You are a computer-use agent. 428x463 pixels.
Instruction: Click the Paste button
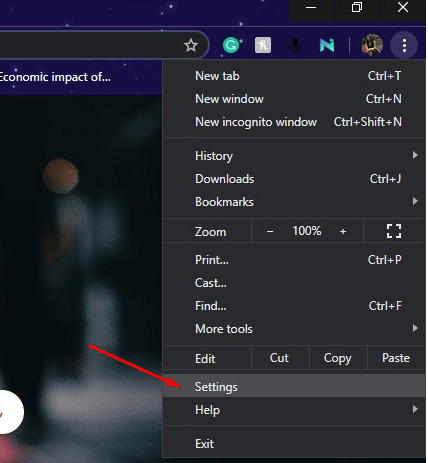[396, 358]
